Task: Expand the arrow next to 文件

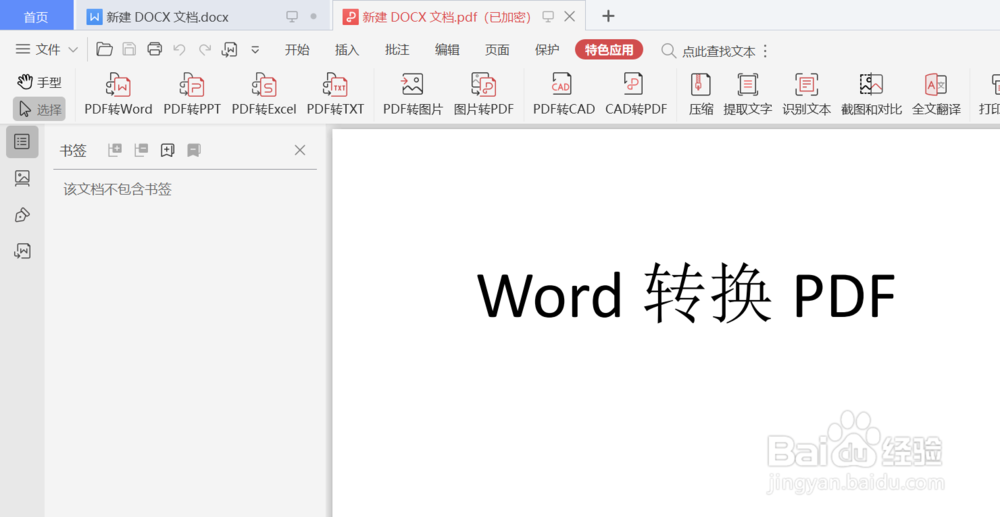Action: [x=73, y=50]
